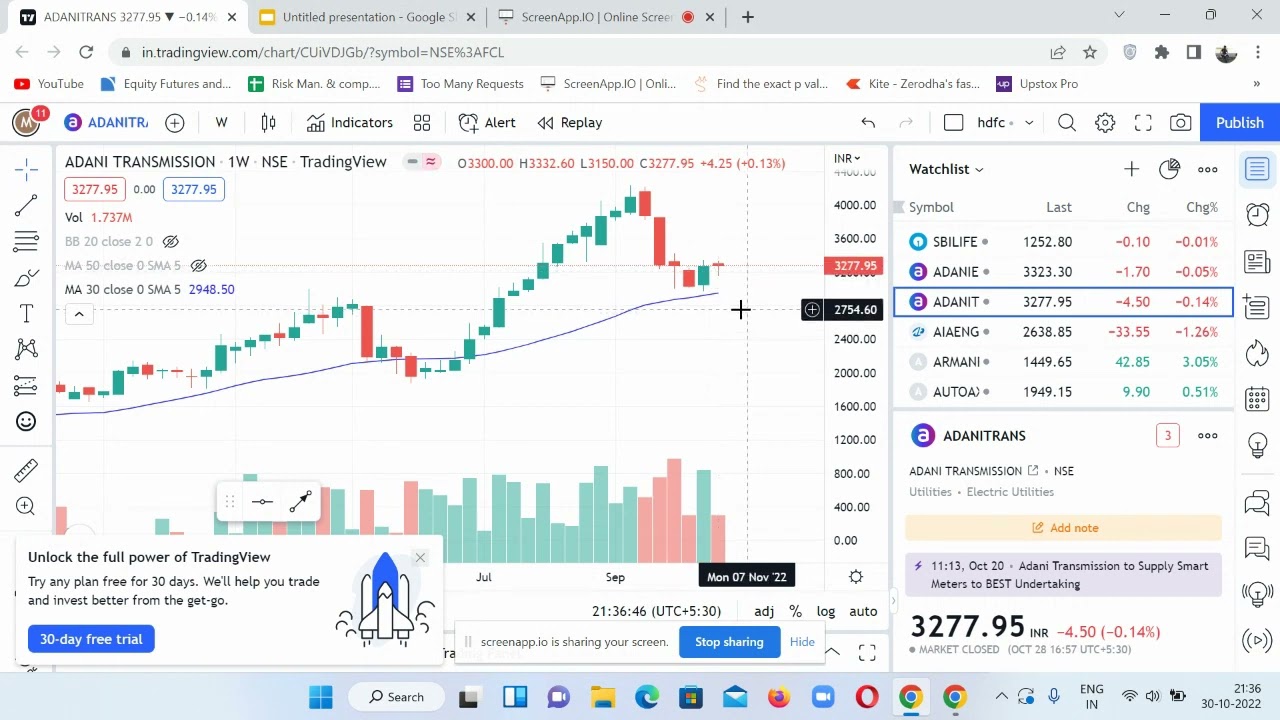Open the Replay mode
Screen dimensions: 1280x720
coord(570,122)
